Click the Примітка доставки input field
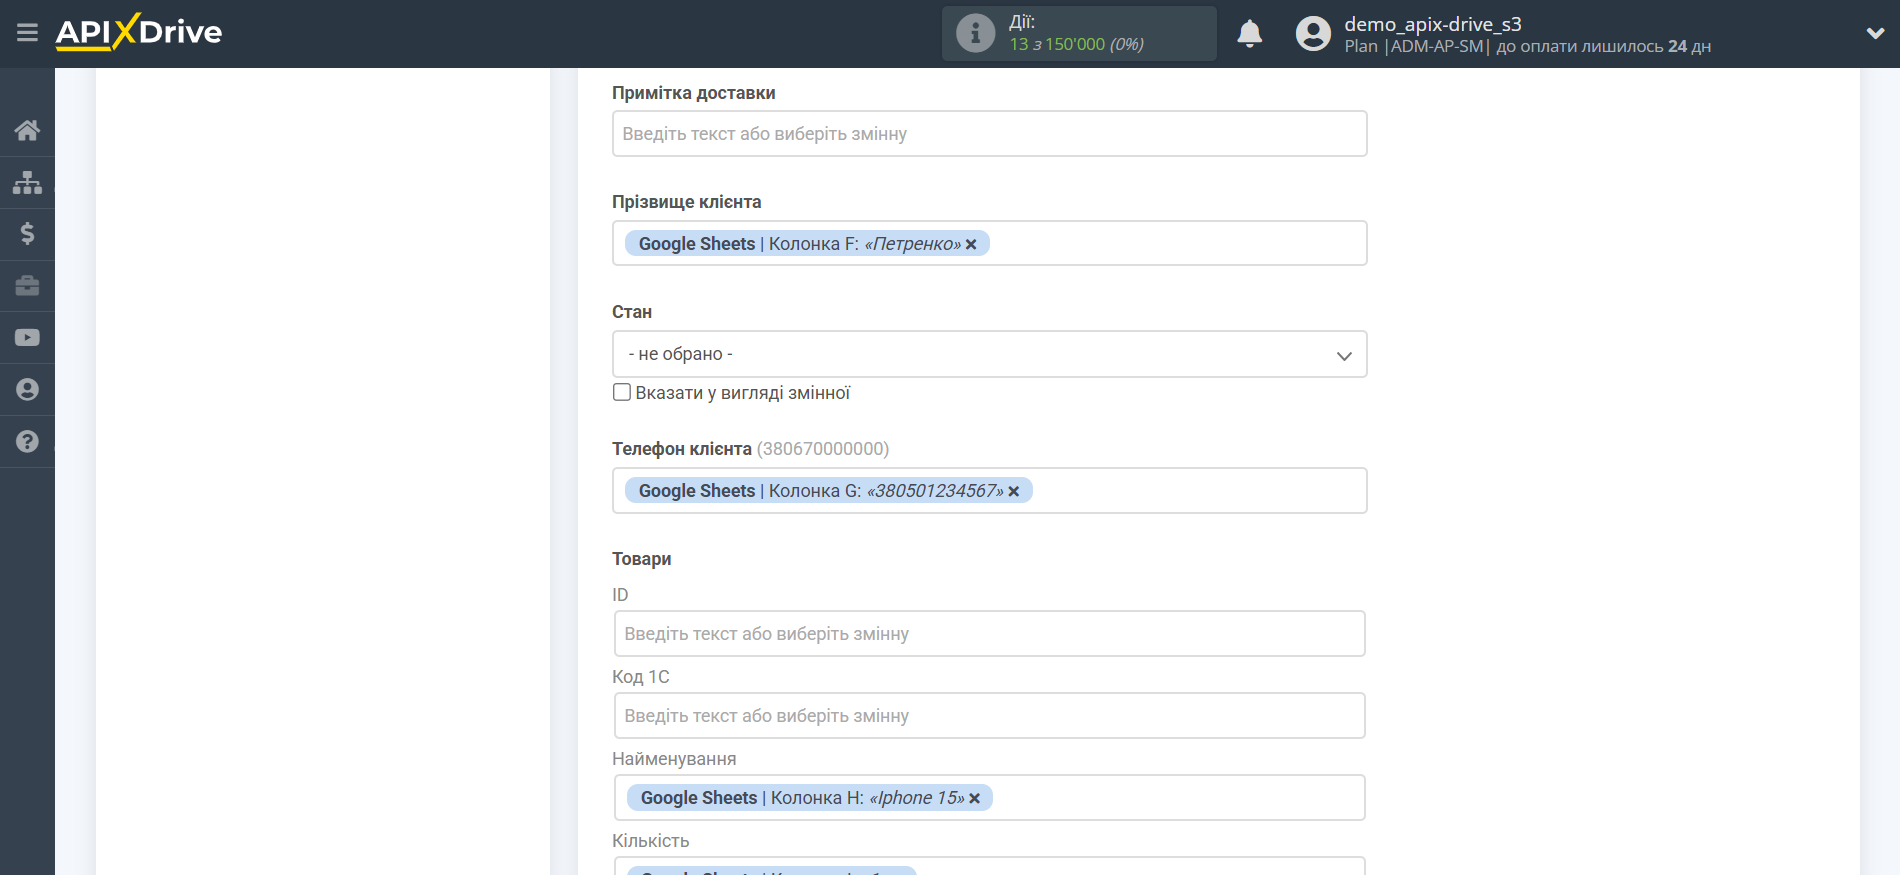1900x875 pixels. click(989, 133)
